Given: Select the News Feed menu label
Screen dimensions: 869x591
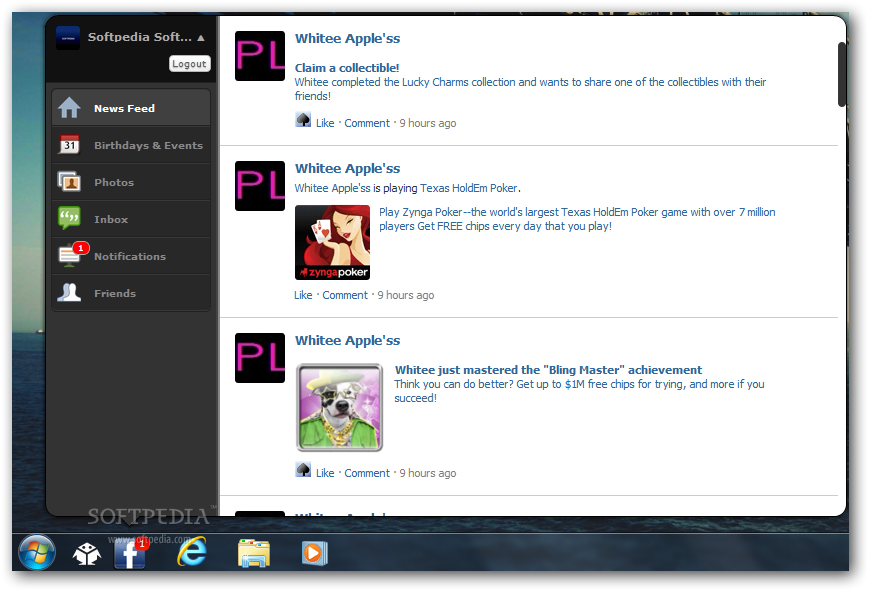Looking at the screenshot, I should point(124,109).
